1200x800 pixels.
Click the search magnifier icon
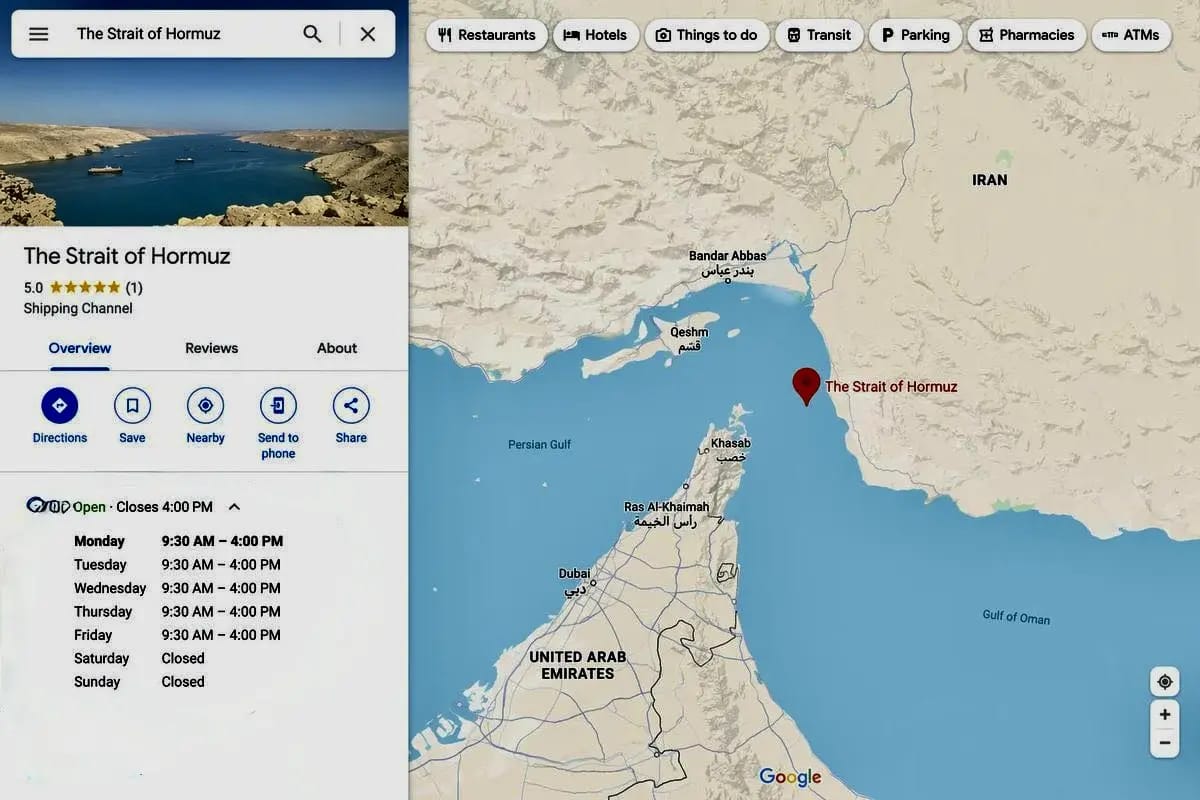313,34
